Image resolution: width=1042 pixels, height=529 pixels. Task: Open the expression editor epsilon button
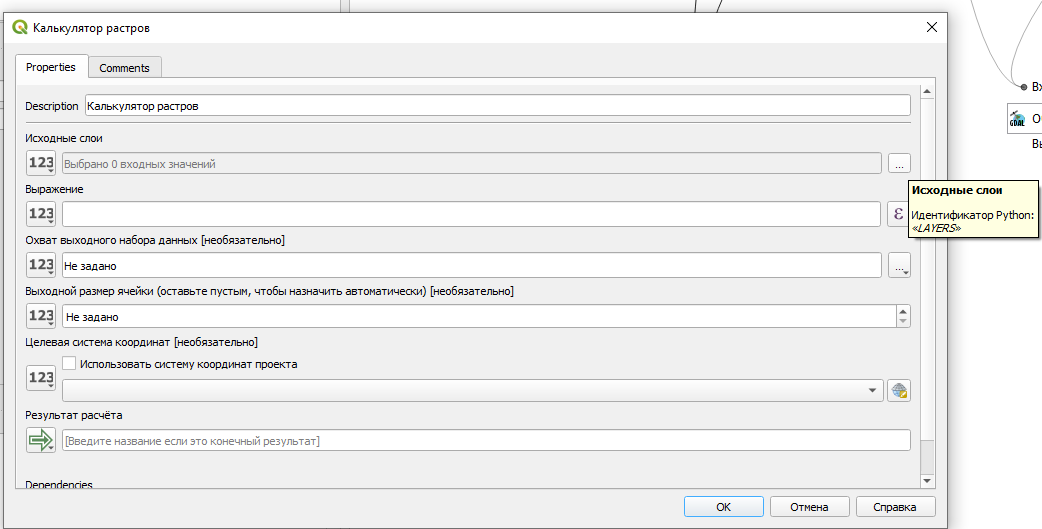[898, 214]
